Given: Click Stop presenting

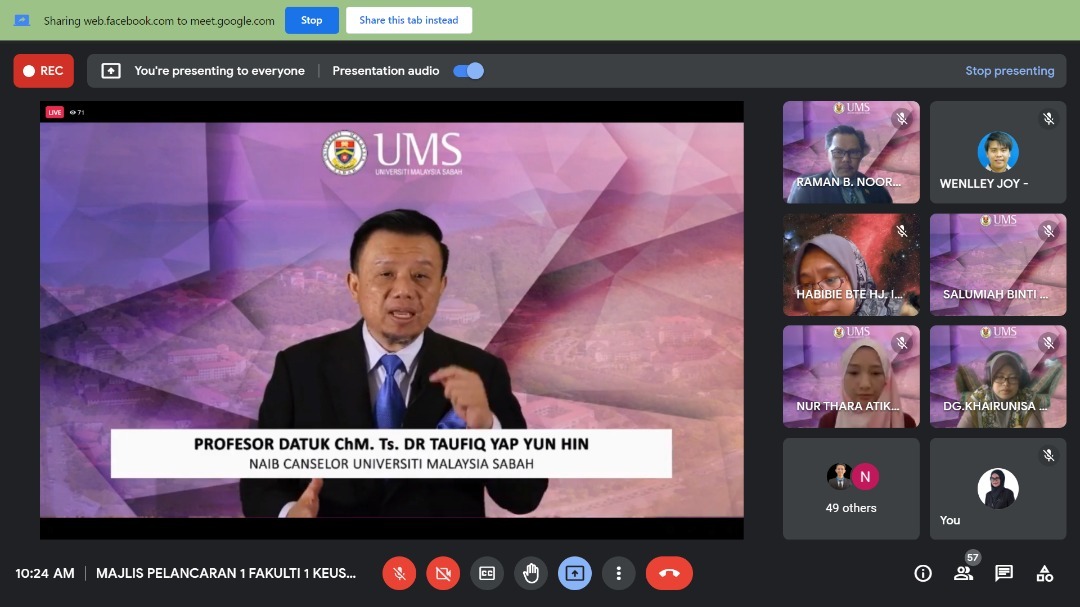Looking at the screenshot, I should click(x=1009, y=71).
